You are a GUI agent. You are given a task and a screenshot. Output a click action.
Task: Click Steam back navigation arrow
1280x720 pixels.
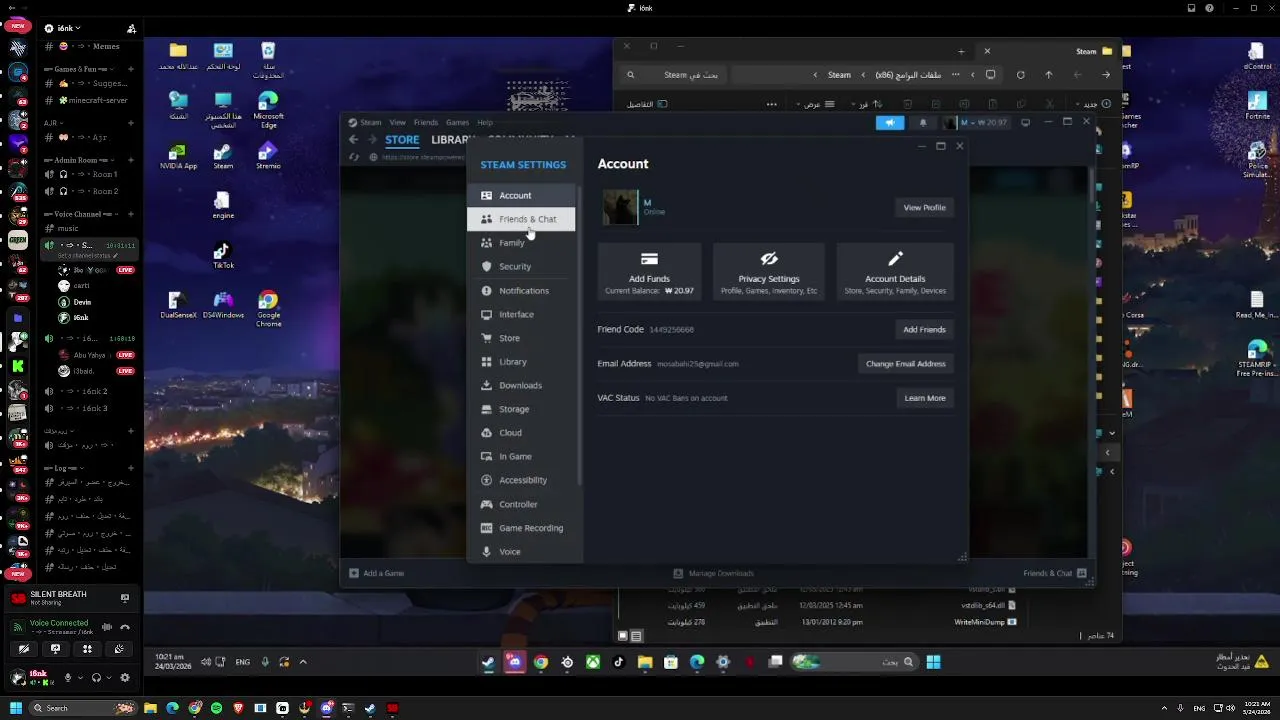coord(353,140)
